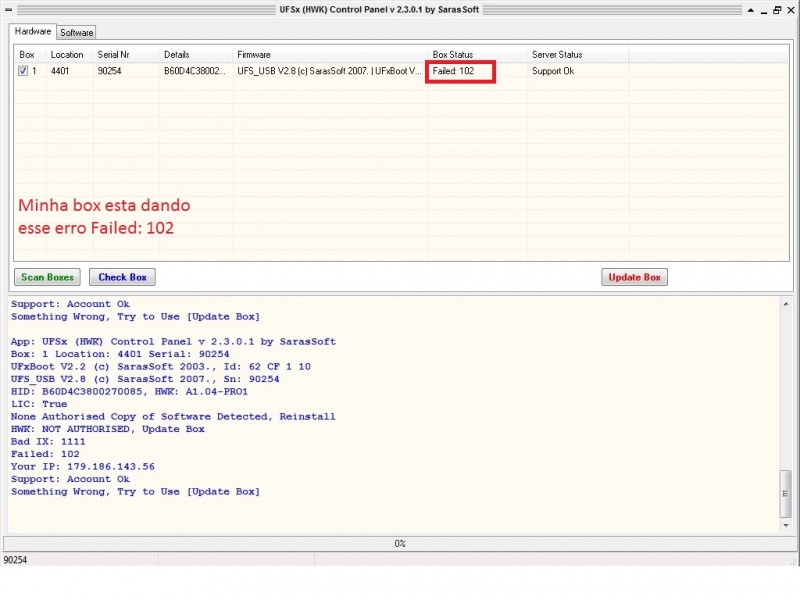800x600 pixels.
Task: Click log line starting with App: UFSx (HWK)
Action: [x=173, y=341]
